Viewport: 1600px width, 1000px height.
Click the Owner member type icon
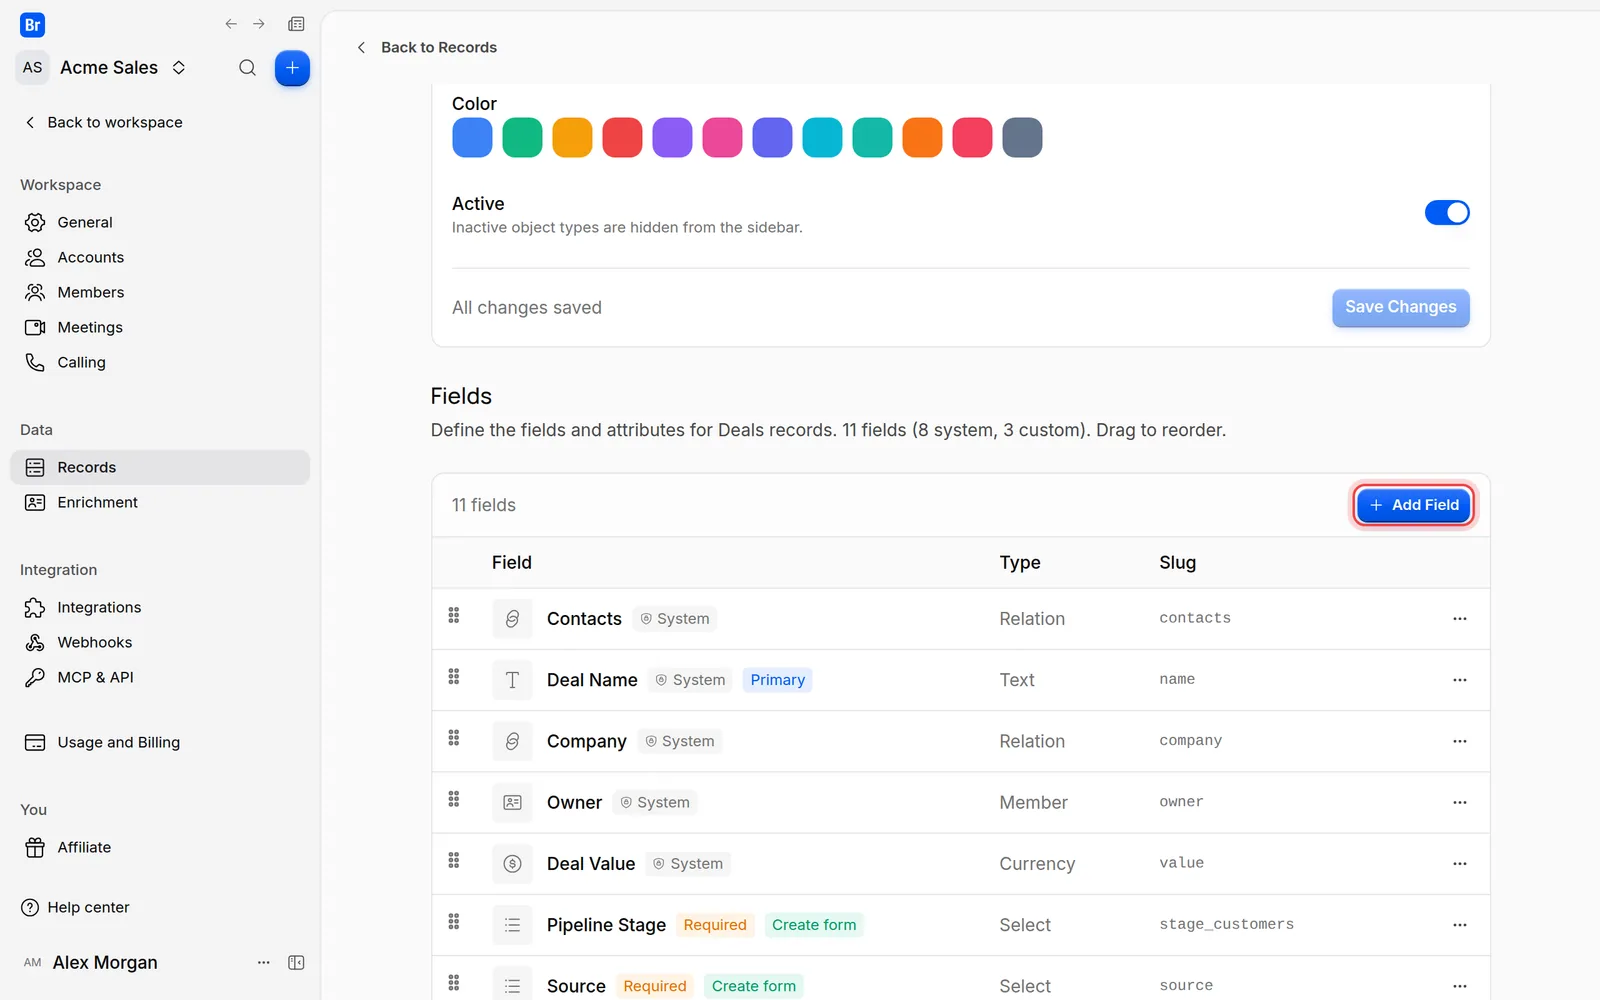tap(512, 803)
